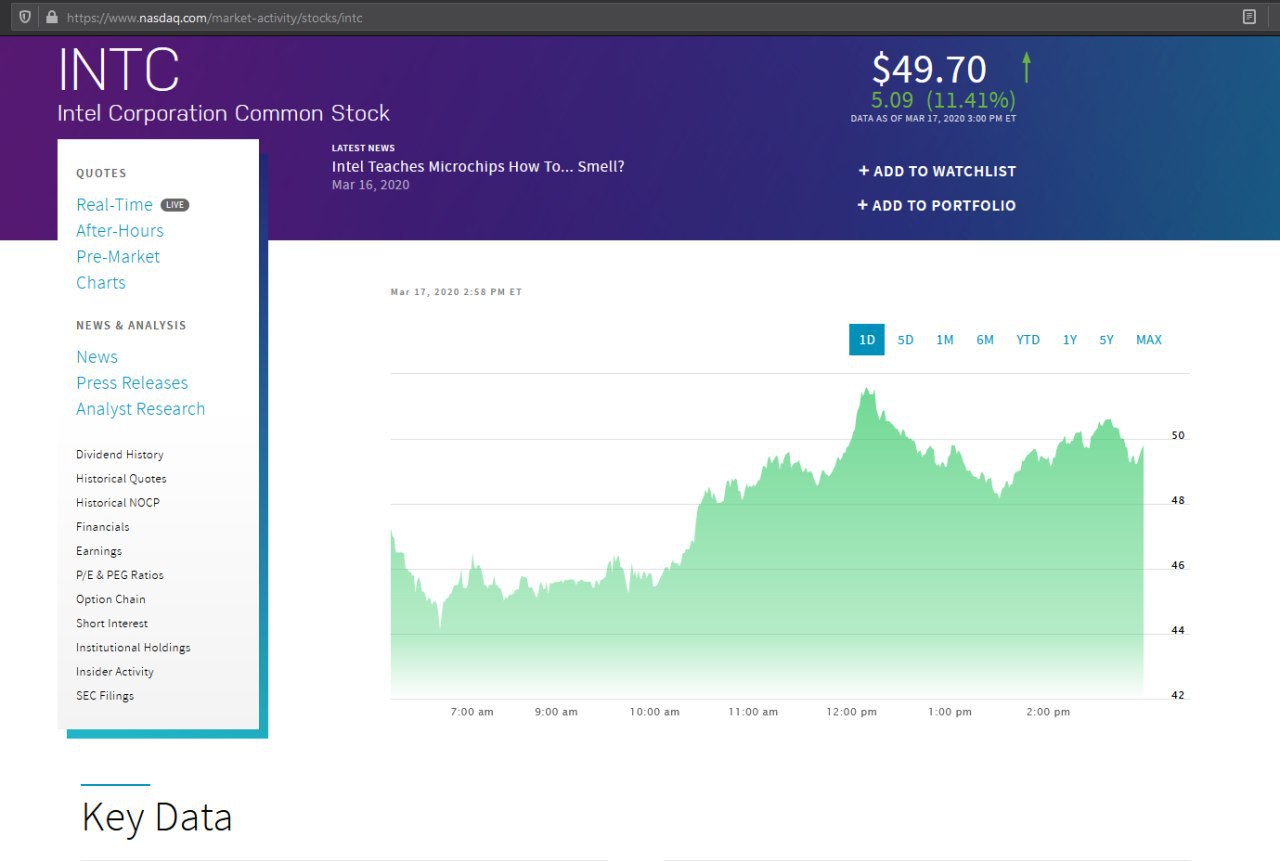Show the YTD chart range
1280x862 pixels.
click(x=1028, y=340)
